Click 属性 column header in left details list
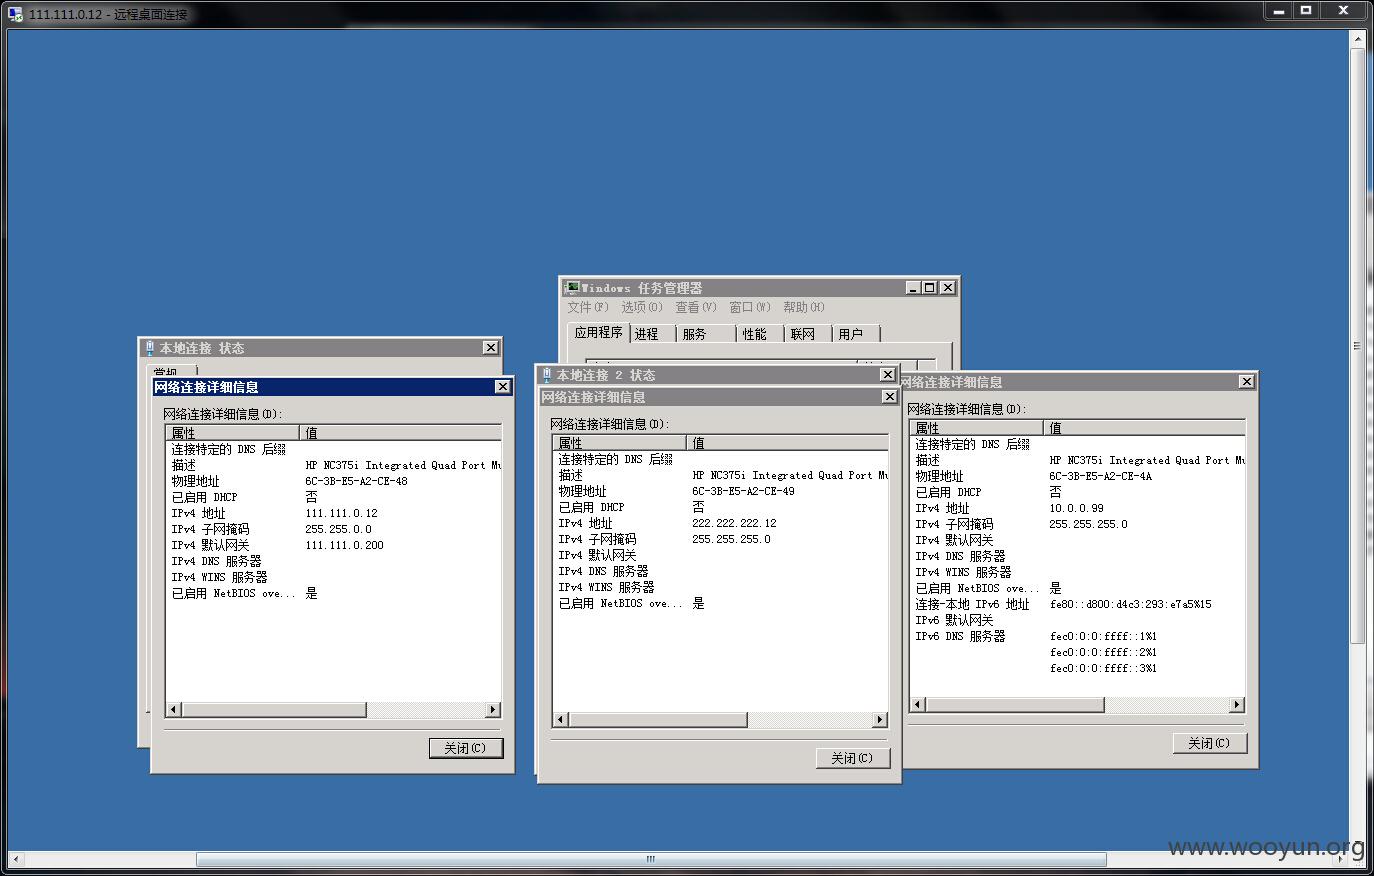The height and width of the screenshot is (876, 1374). [x=233, y=433]
